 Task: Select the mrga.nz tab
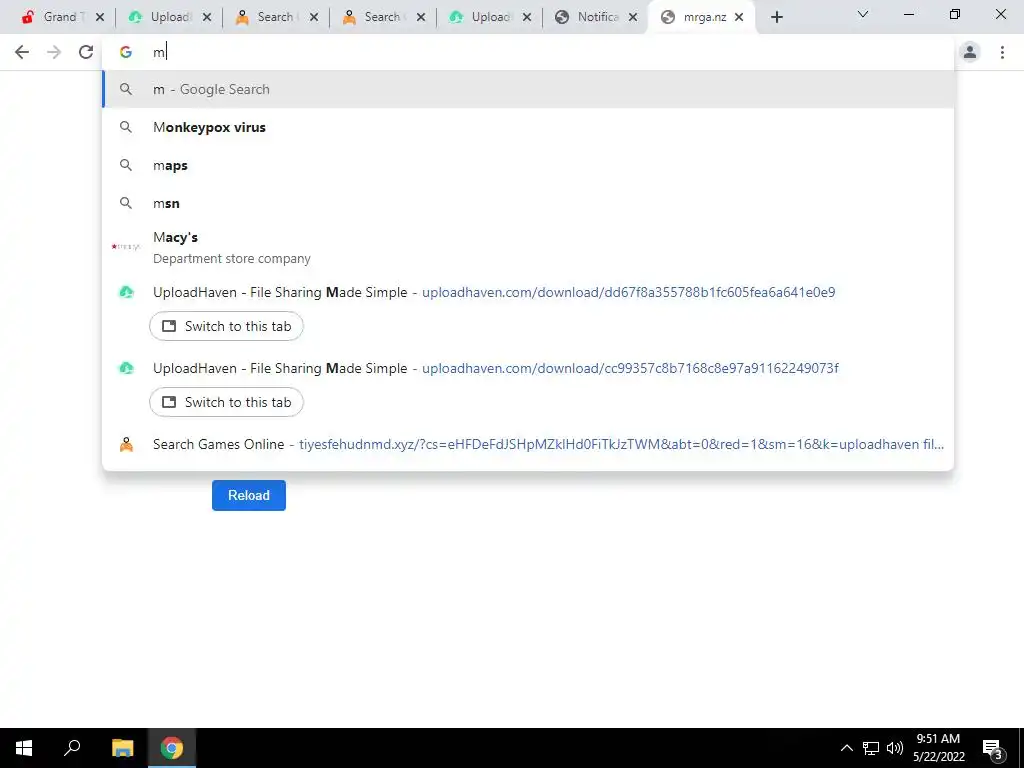coord(702,17)
